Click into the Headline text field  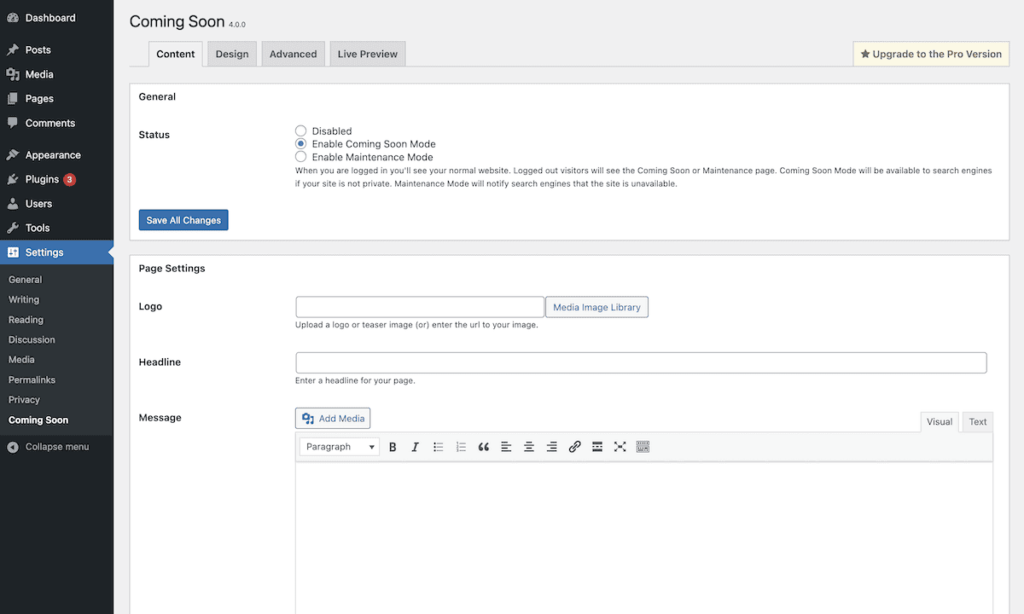click(x=640, y=363)
